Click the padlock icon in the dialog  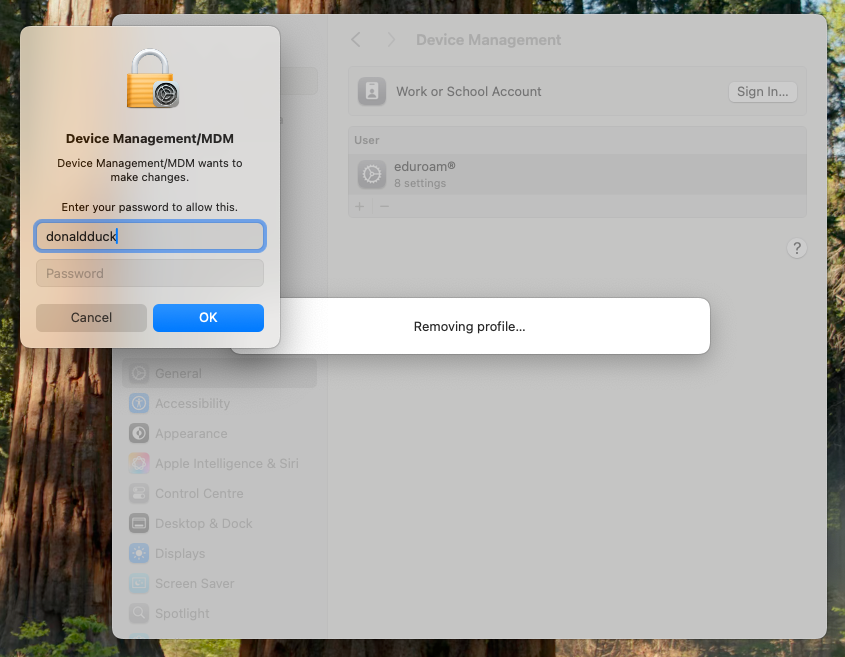point(151,80)
